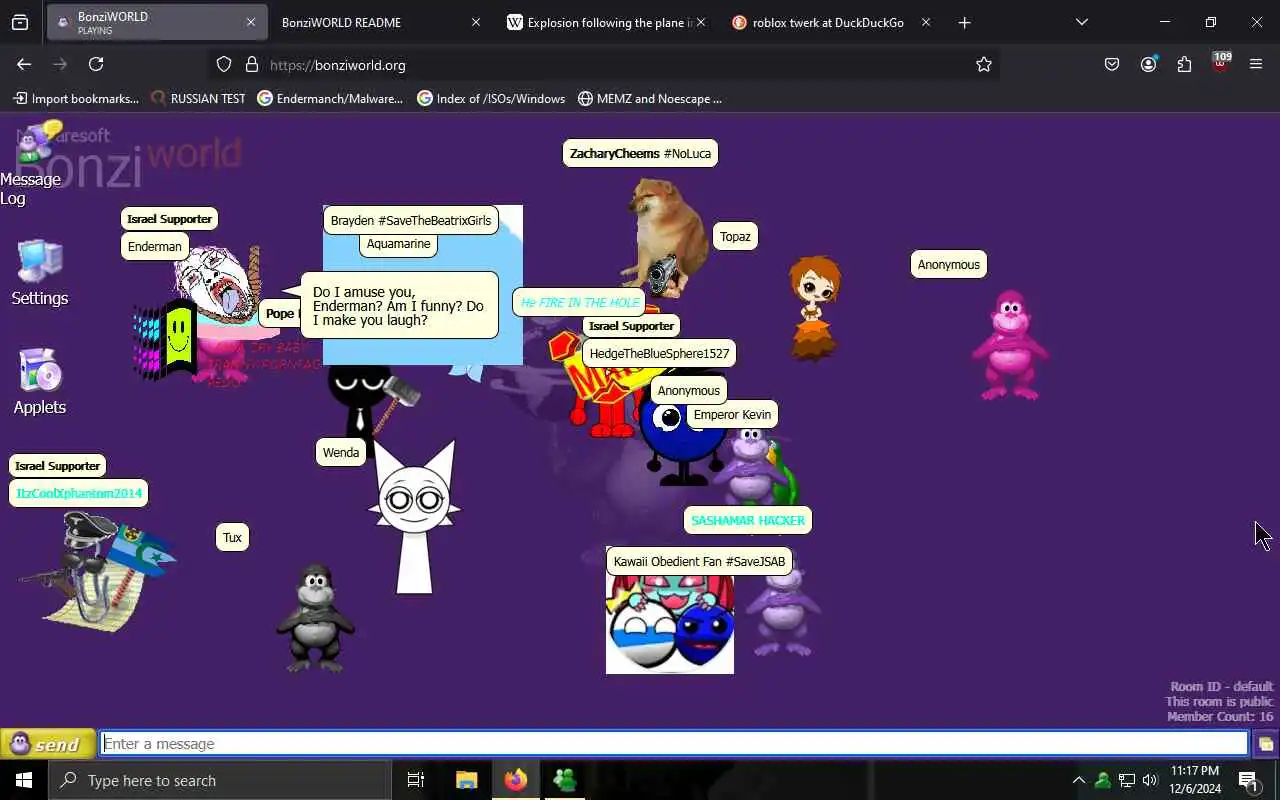
Task: Show hidden system tray icons
Action: tap(1078, 780)
